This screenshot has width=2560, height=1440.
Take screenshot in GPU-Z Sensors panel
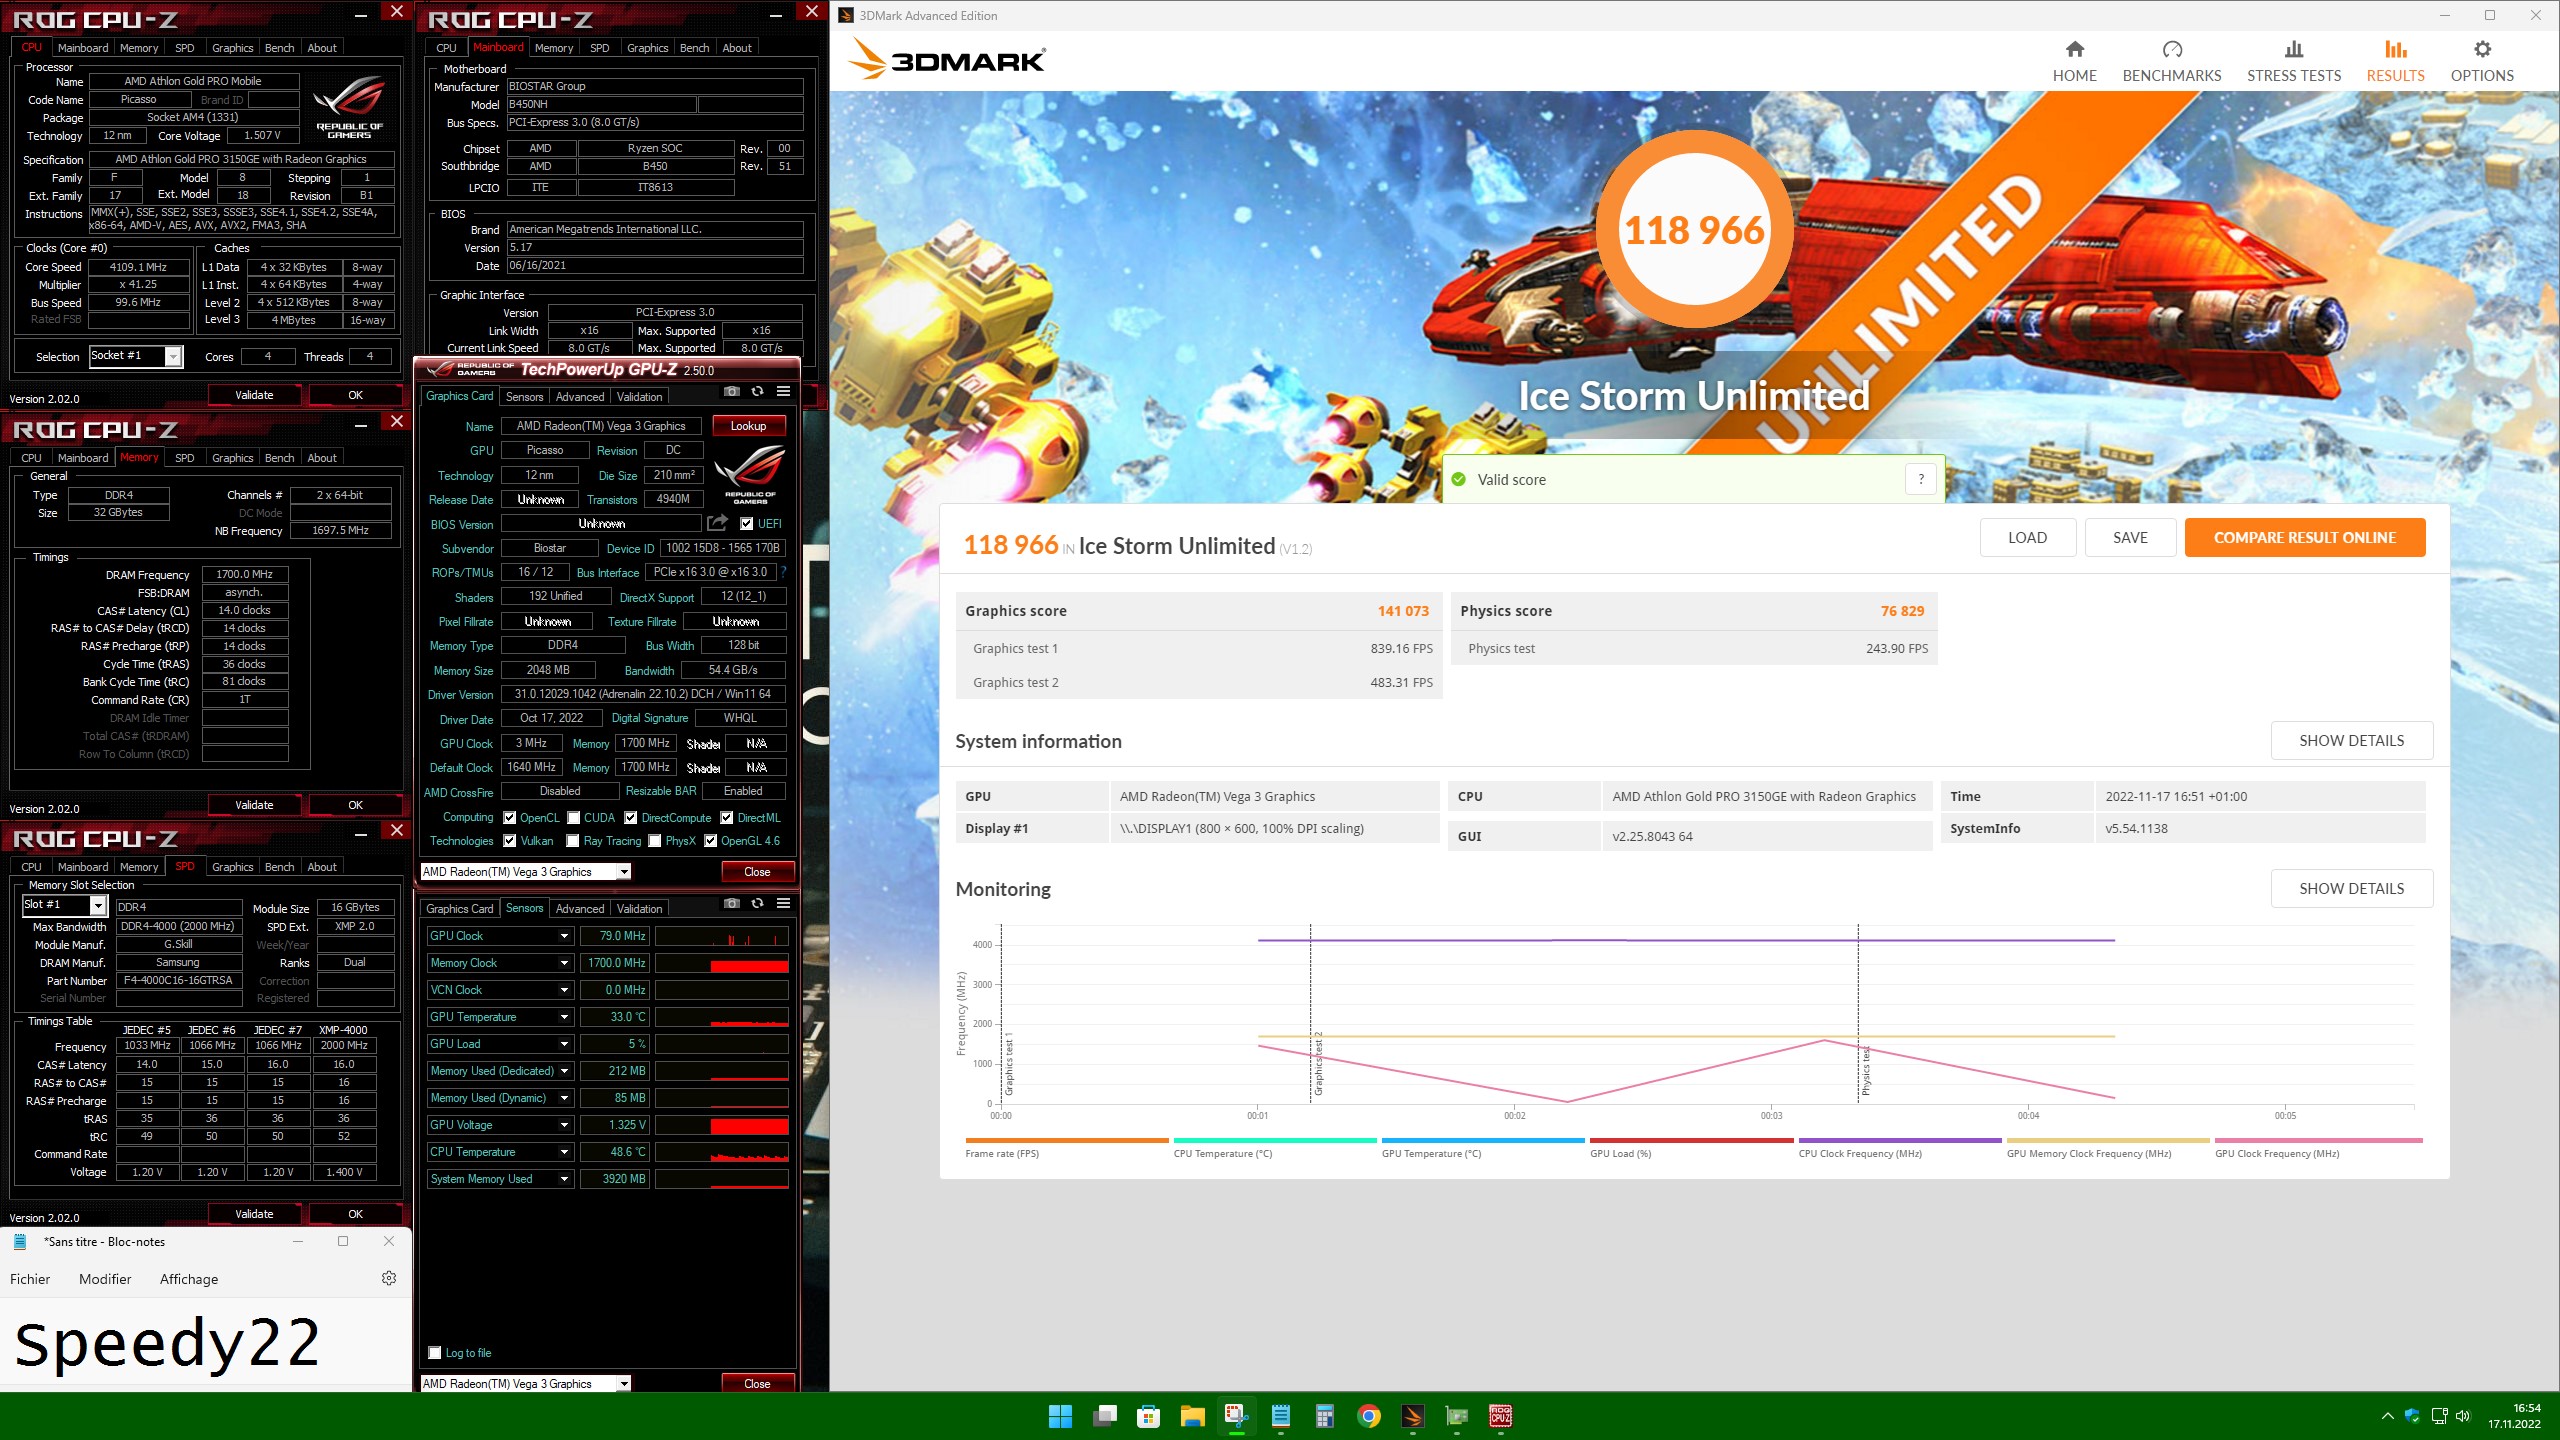(732, 903)
